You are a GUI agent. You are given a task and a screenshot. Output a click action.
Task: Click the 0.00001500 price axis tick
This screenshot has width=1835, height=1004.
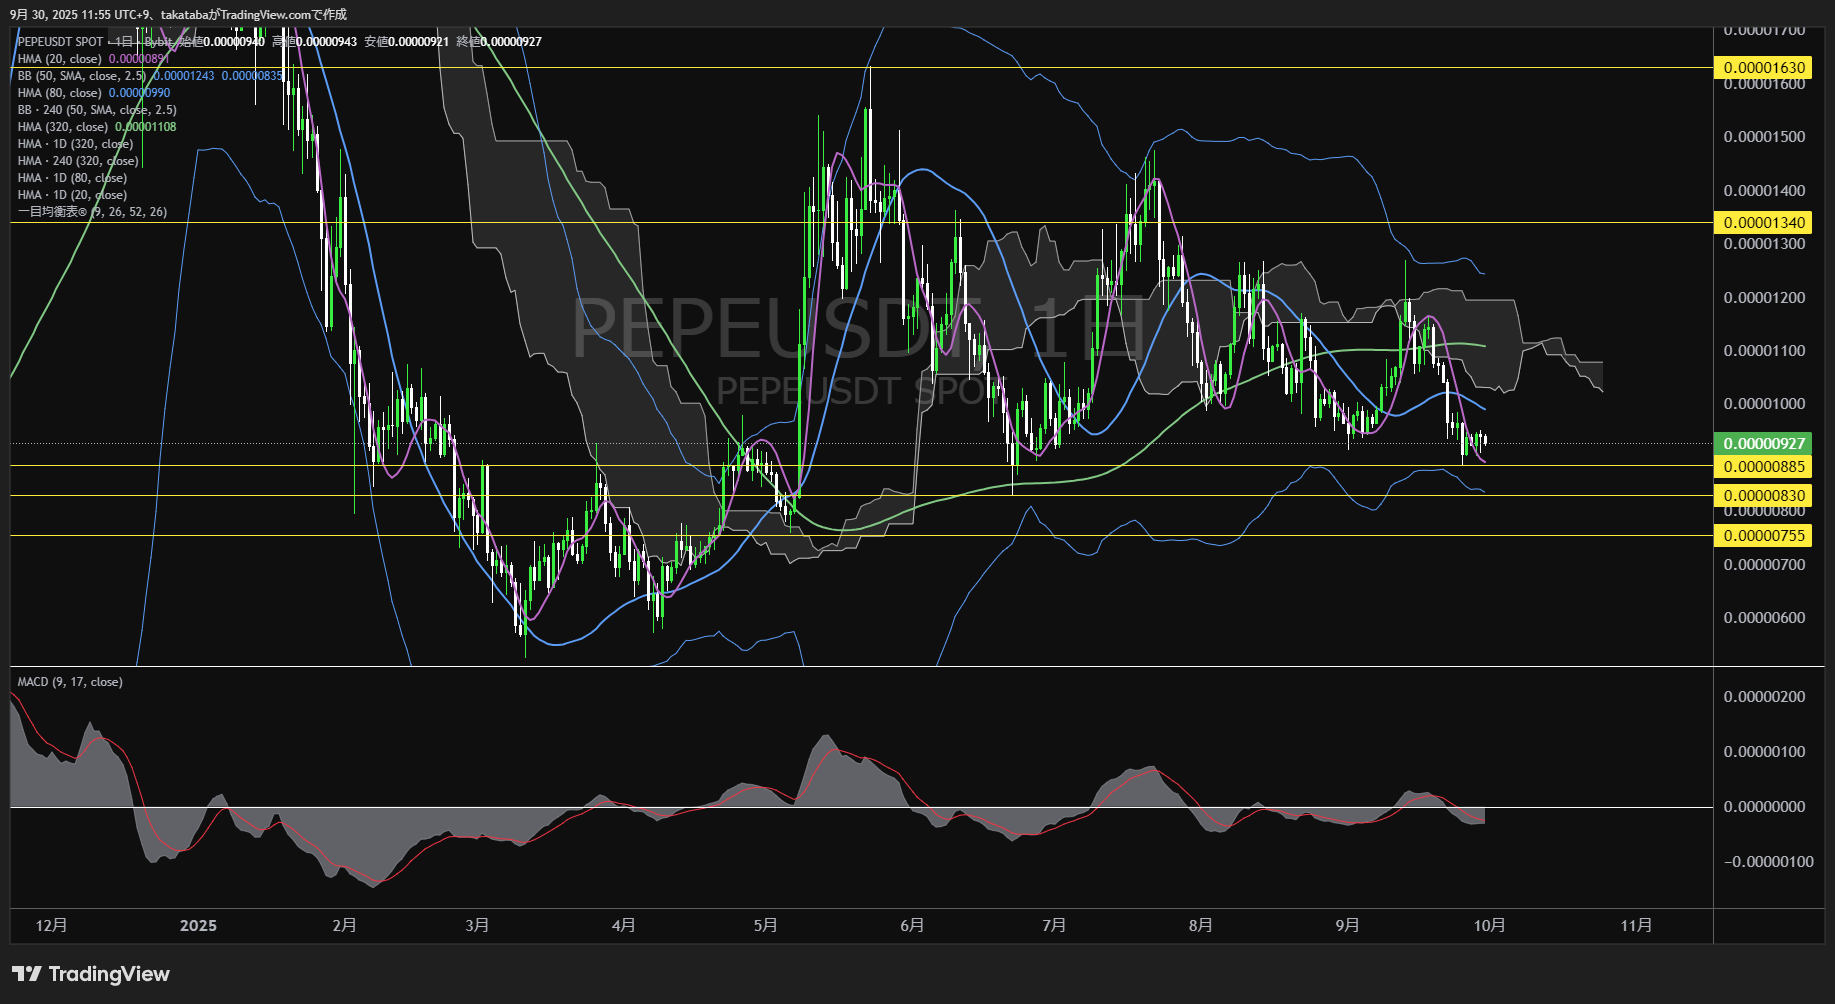point(1765,137)
